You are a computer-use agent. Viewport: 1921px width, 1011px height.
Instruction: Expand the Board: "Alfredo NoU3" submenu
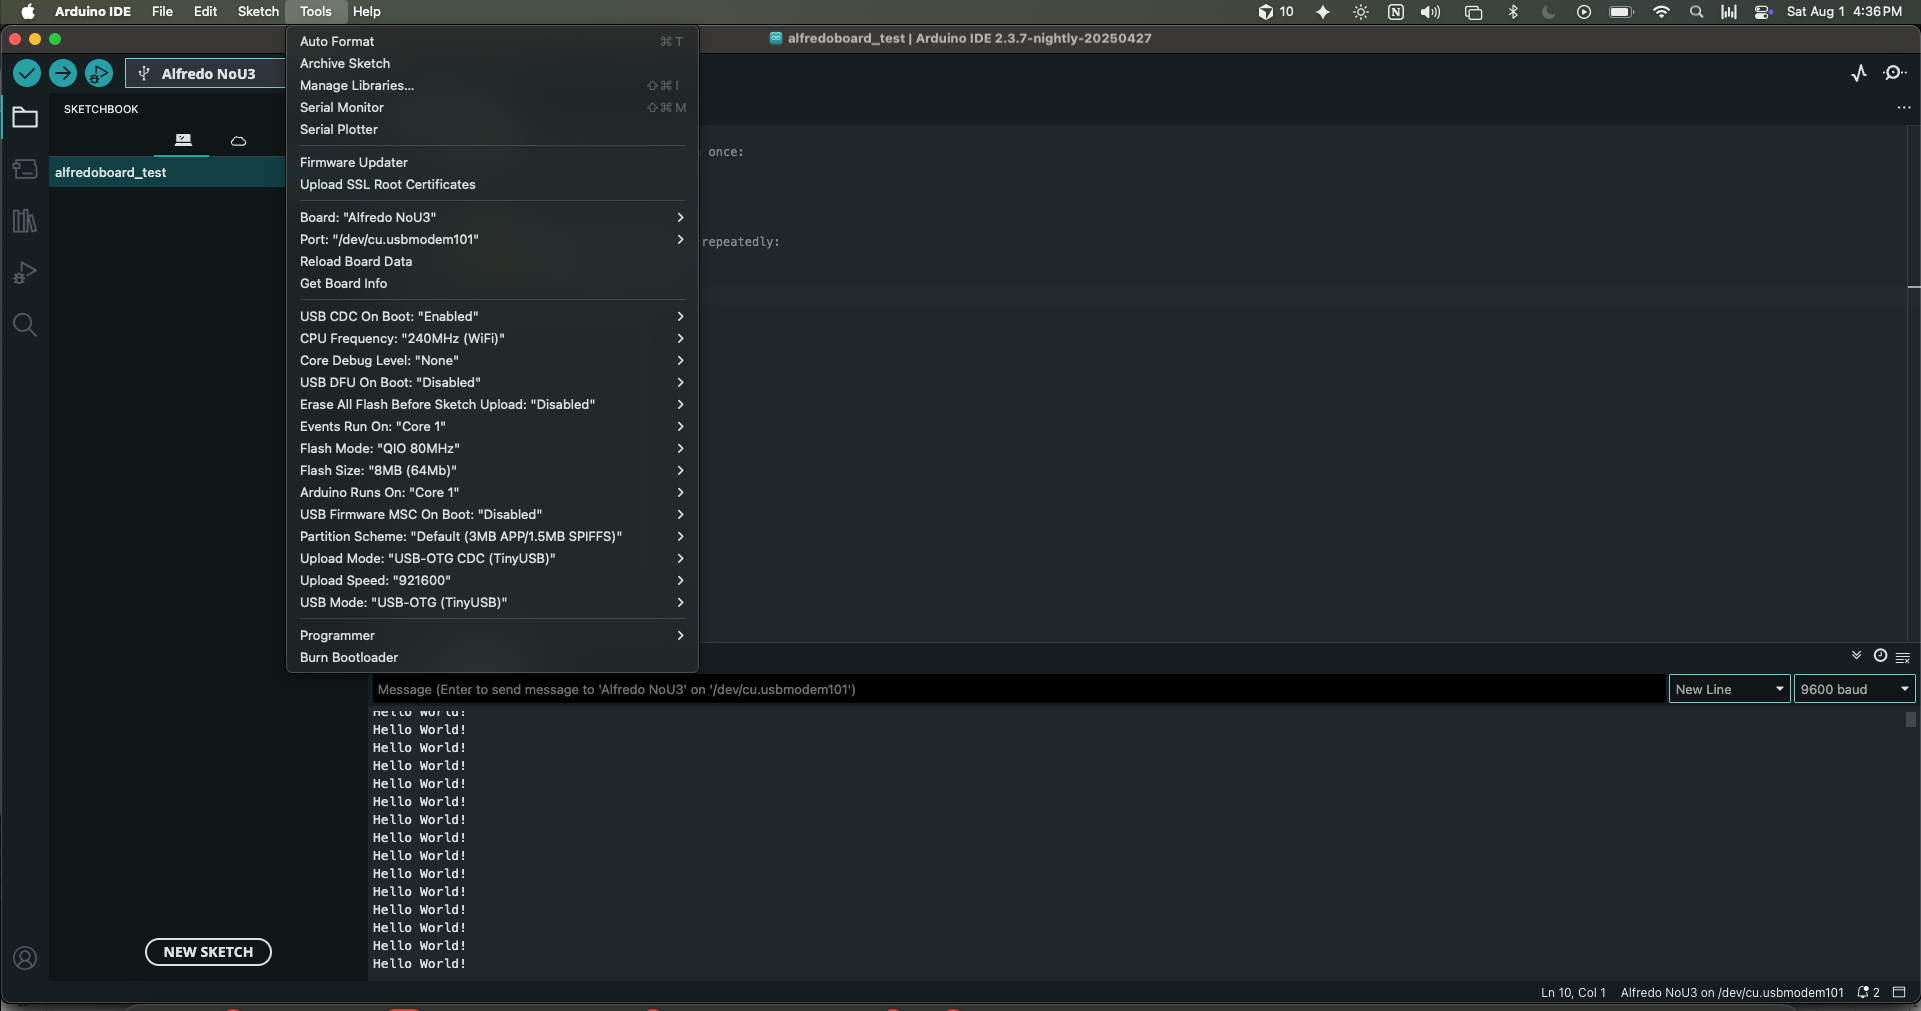[x=492, y=217]
